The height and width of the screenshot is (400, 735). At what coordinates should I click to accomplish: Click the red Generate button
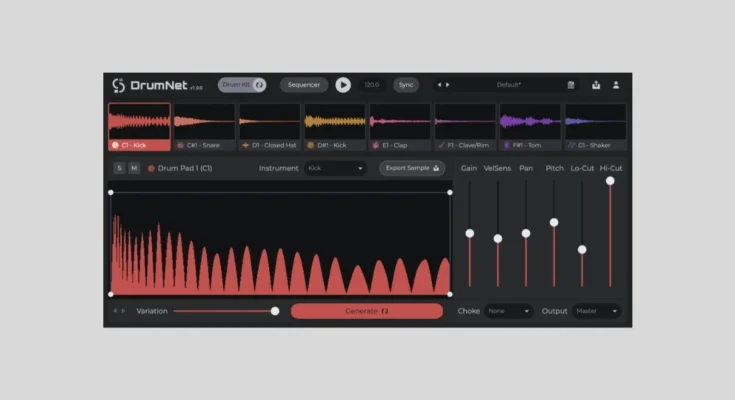tap(366, 311)
